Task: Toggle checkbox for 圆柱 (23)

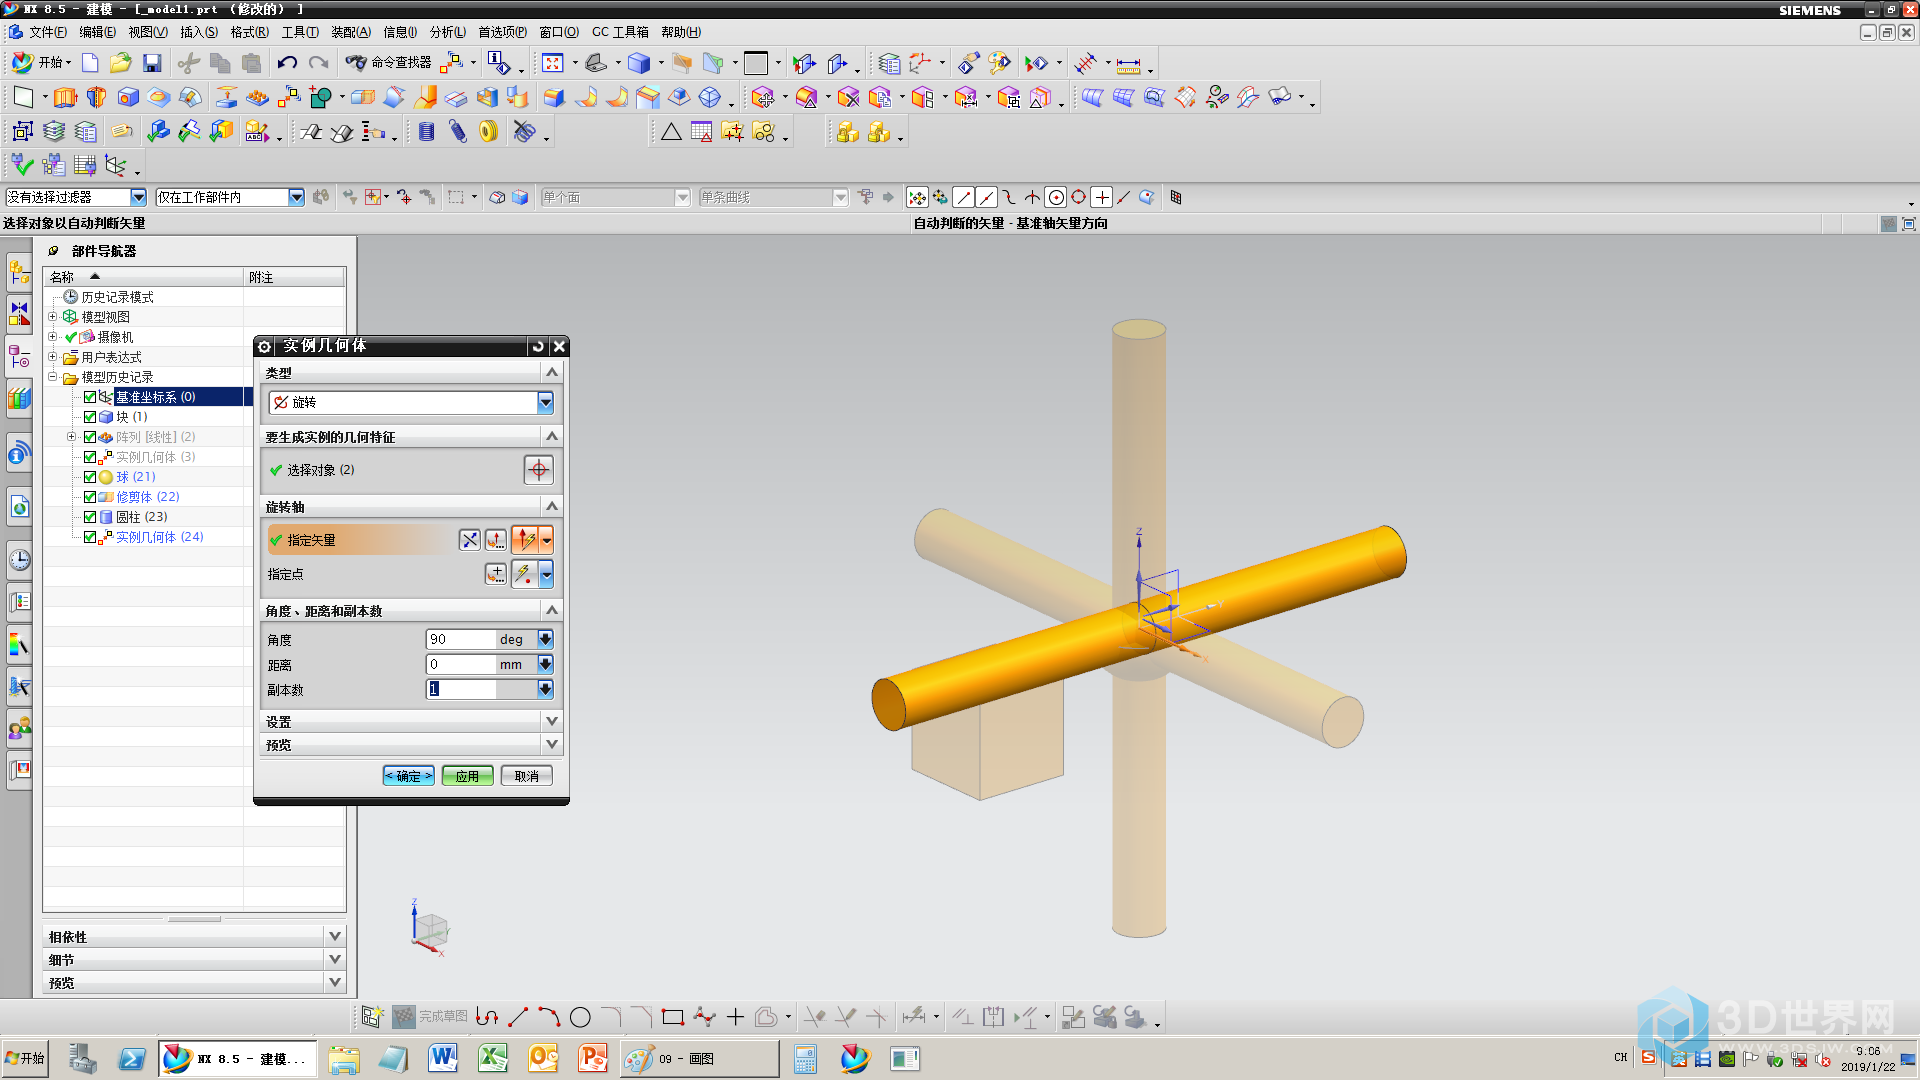Action: click(90, 517)
